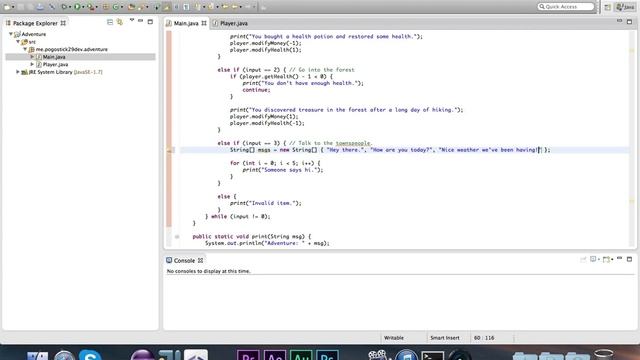
Task: Open Terminal from the Dock
Action: coord(433,355)
